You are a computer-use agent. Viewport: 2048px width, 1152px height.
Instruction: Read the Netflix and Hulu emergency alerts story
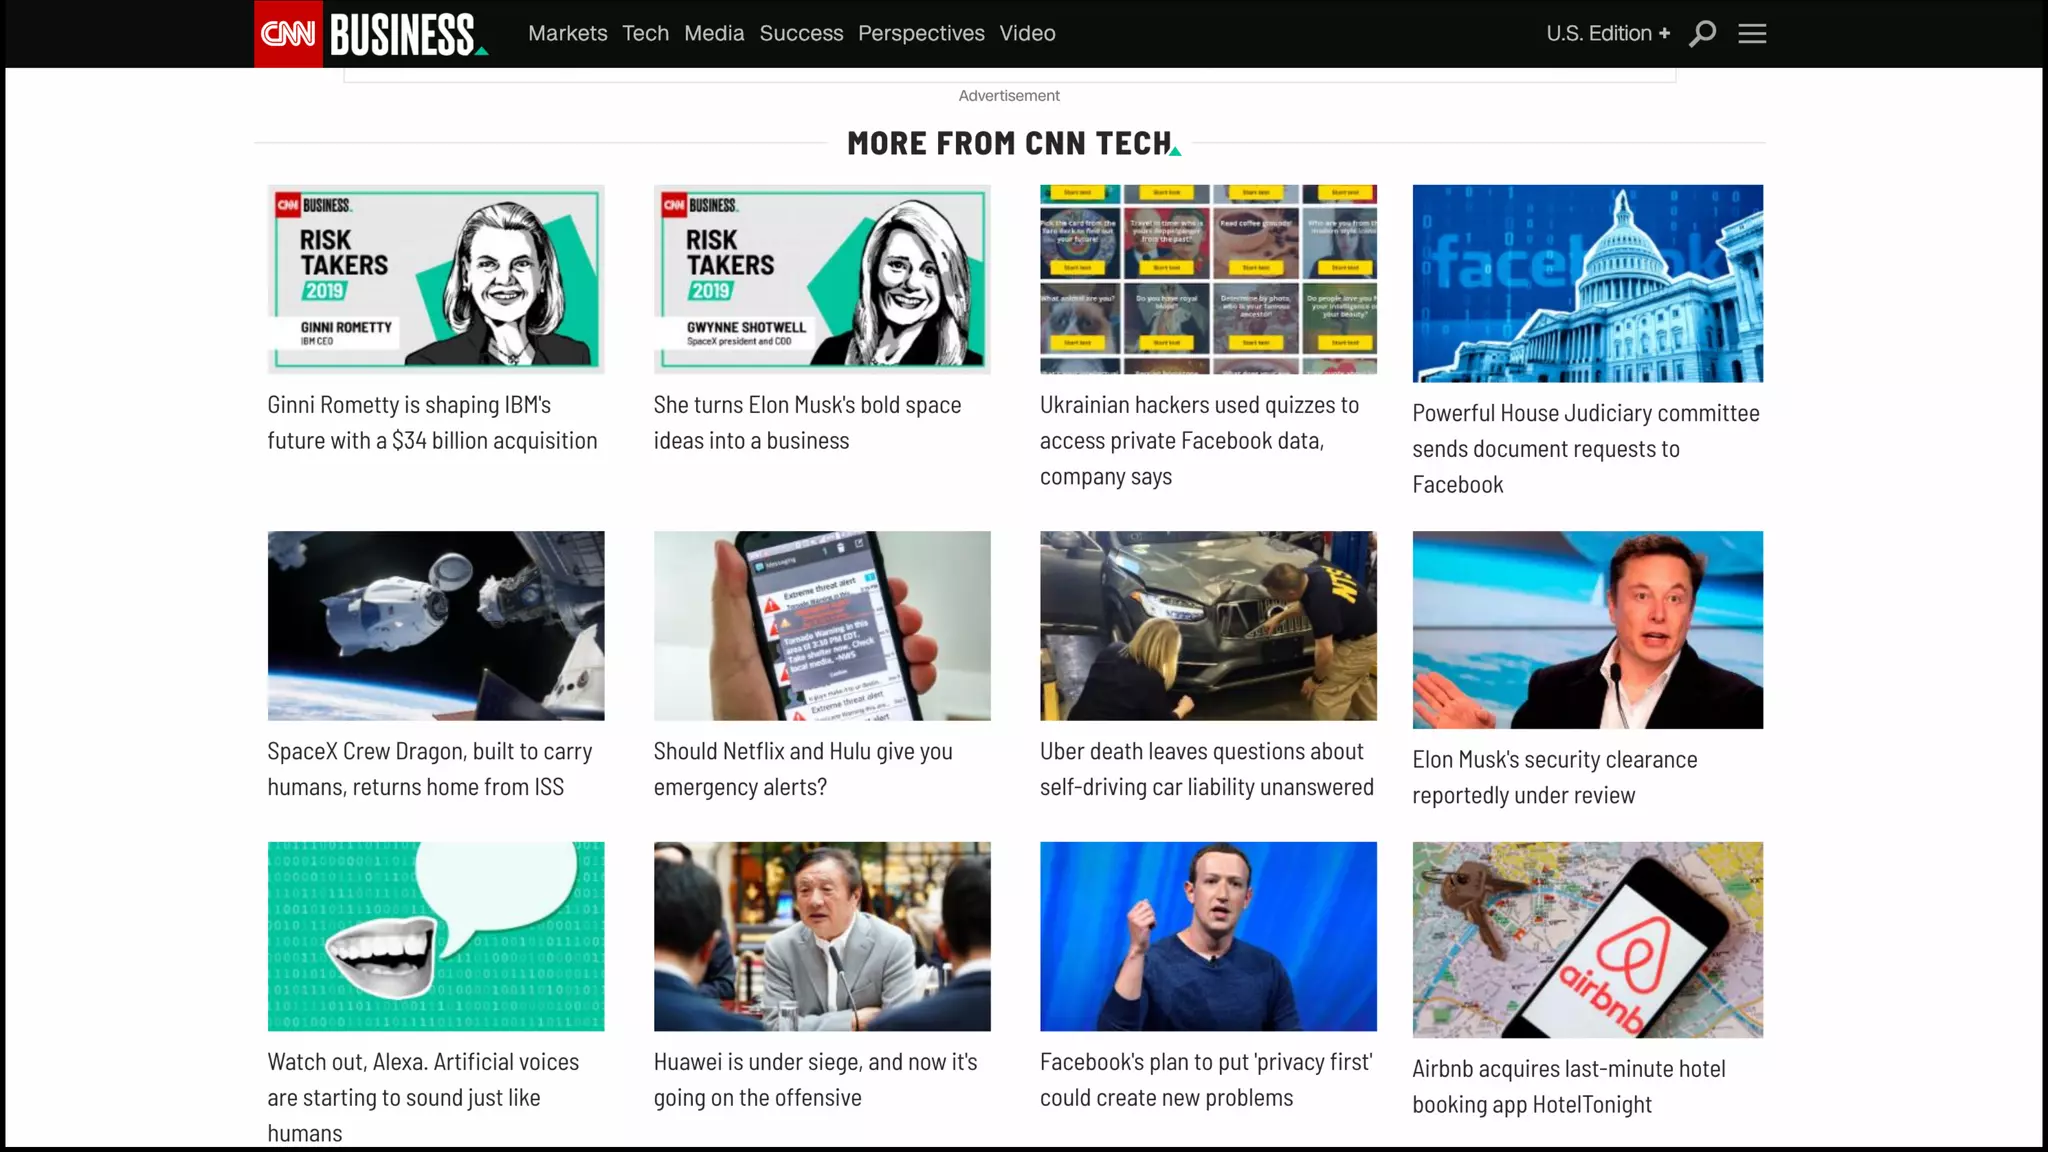click(803, 769)
